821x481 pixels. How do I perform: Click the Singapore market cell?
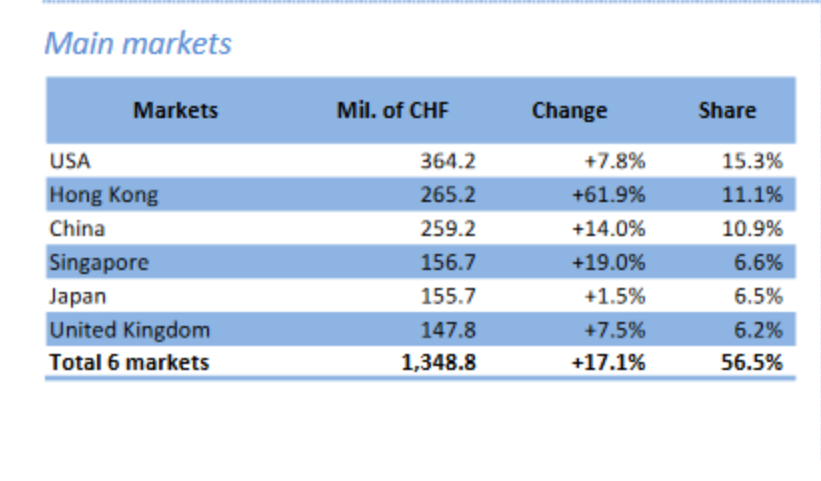coord(99,262)
